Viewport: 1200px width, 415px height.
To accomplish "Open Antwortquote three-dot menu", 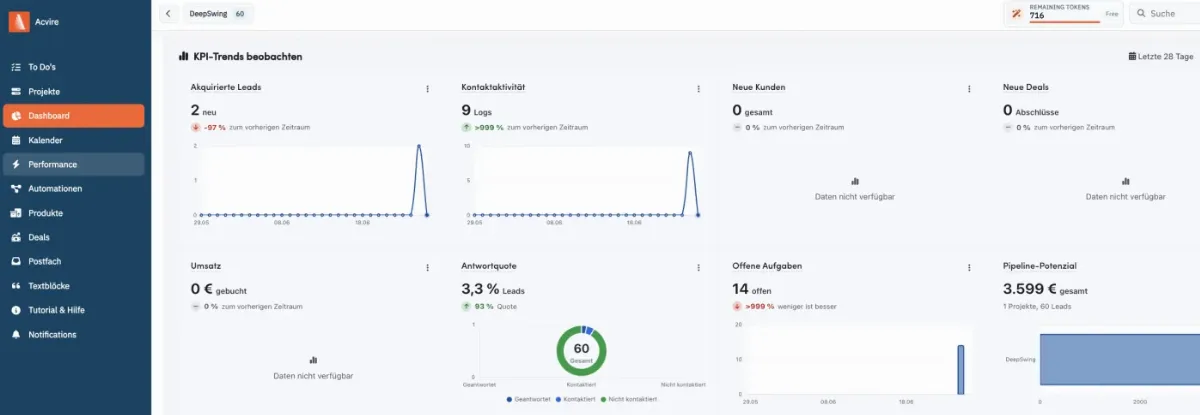I will point(698,268).
